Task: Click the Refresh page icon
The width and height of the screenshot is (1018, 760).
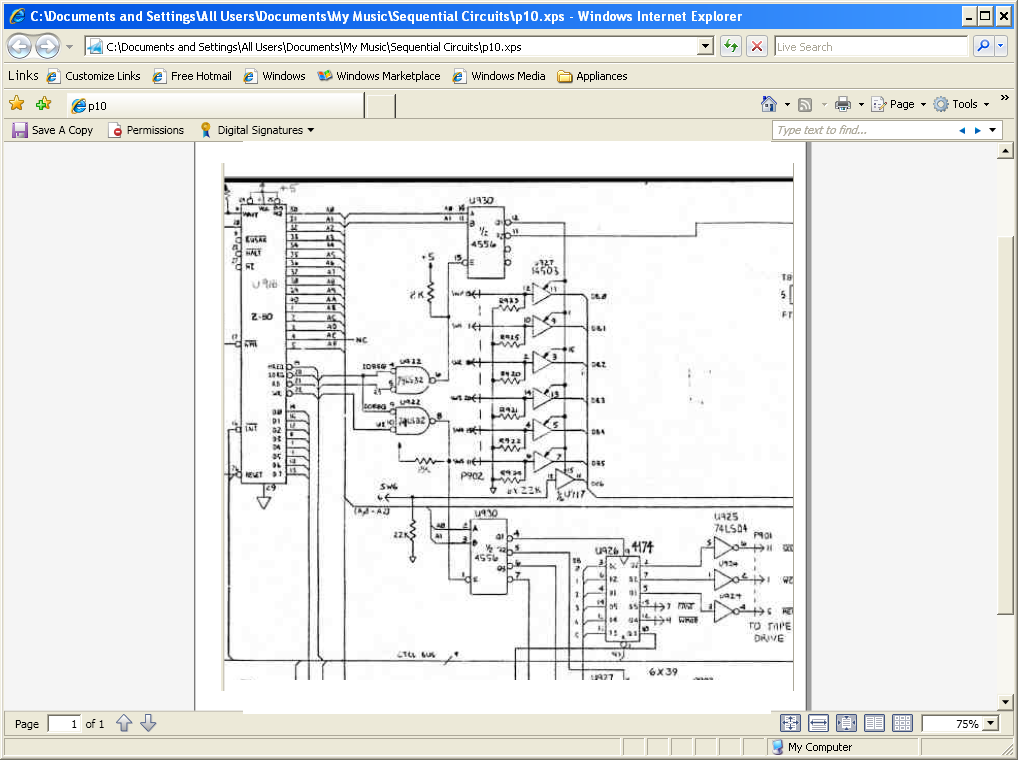Action: (731, 46)
